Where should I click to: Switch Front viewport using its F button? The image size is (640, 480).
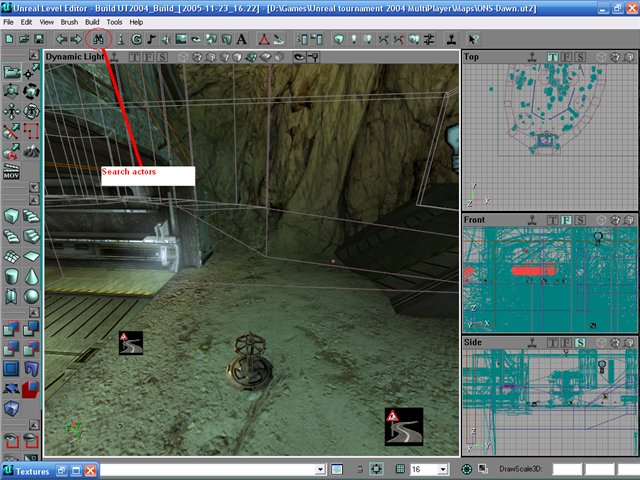[565, 218]
